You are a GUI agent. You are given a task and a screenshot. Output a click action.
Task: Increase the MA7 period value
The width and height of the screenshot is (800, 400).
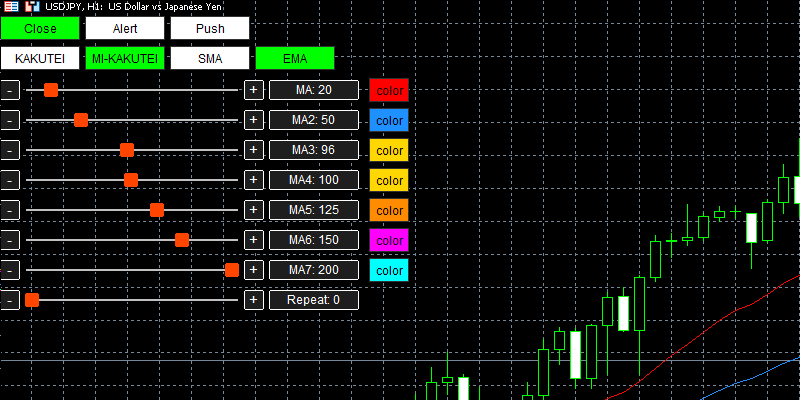(254, 270)
